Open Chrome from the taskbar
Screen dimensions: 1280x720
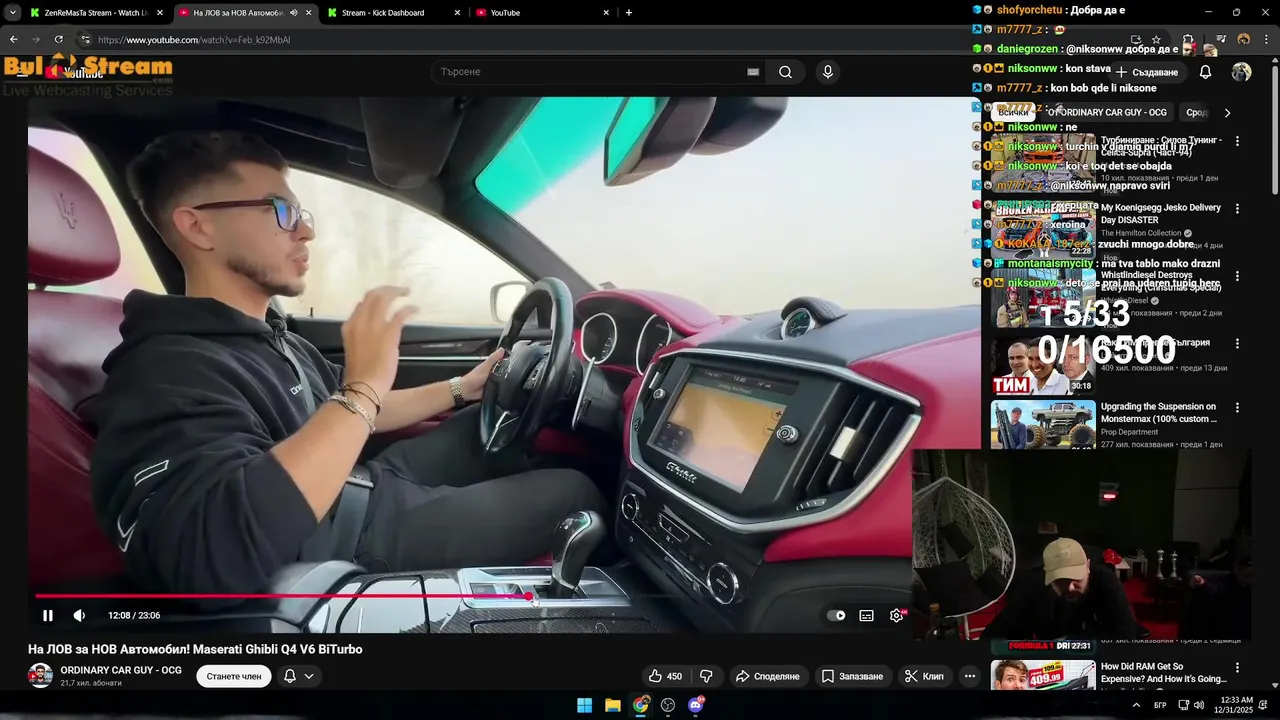pos(641,705)
